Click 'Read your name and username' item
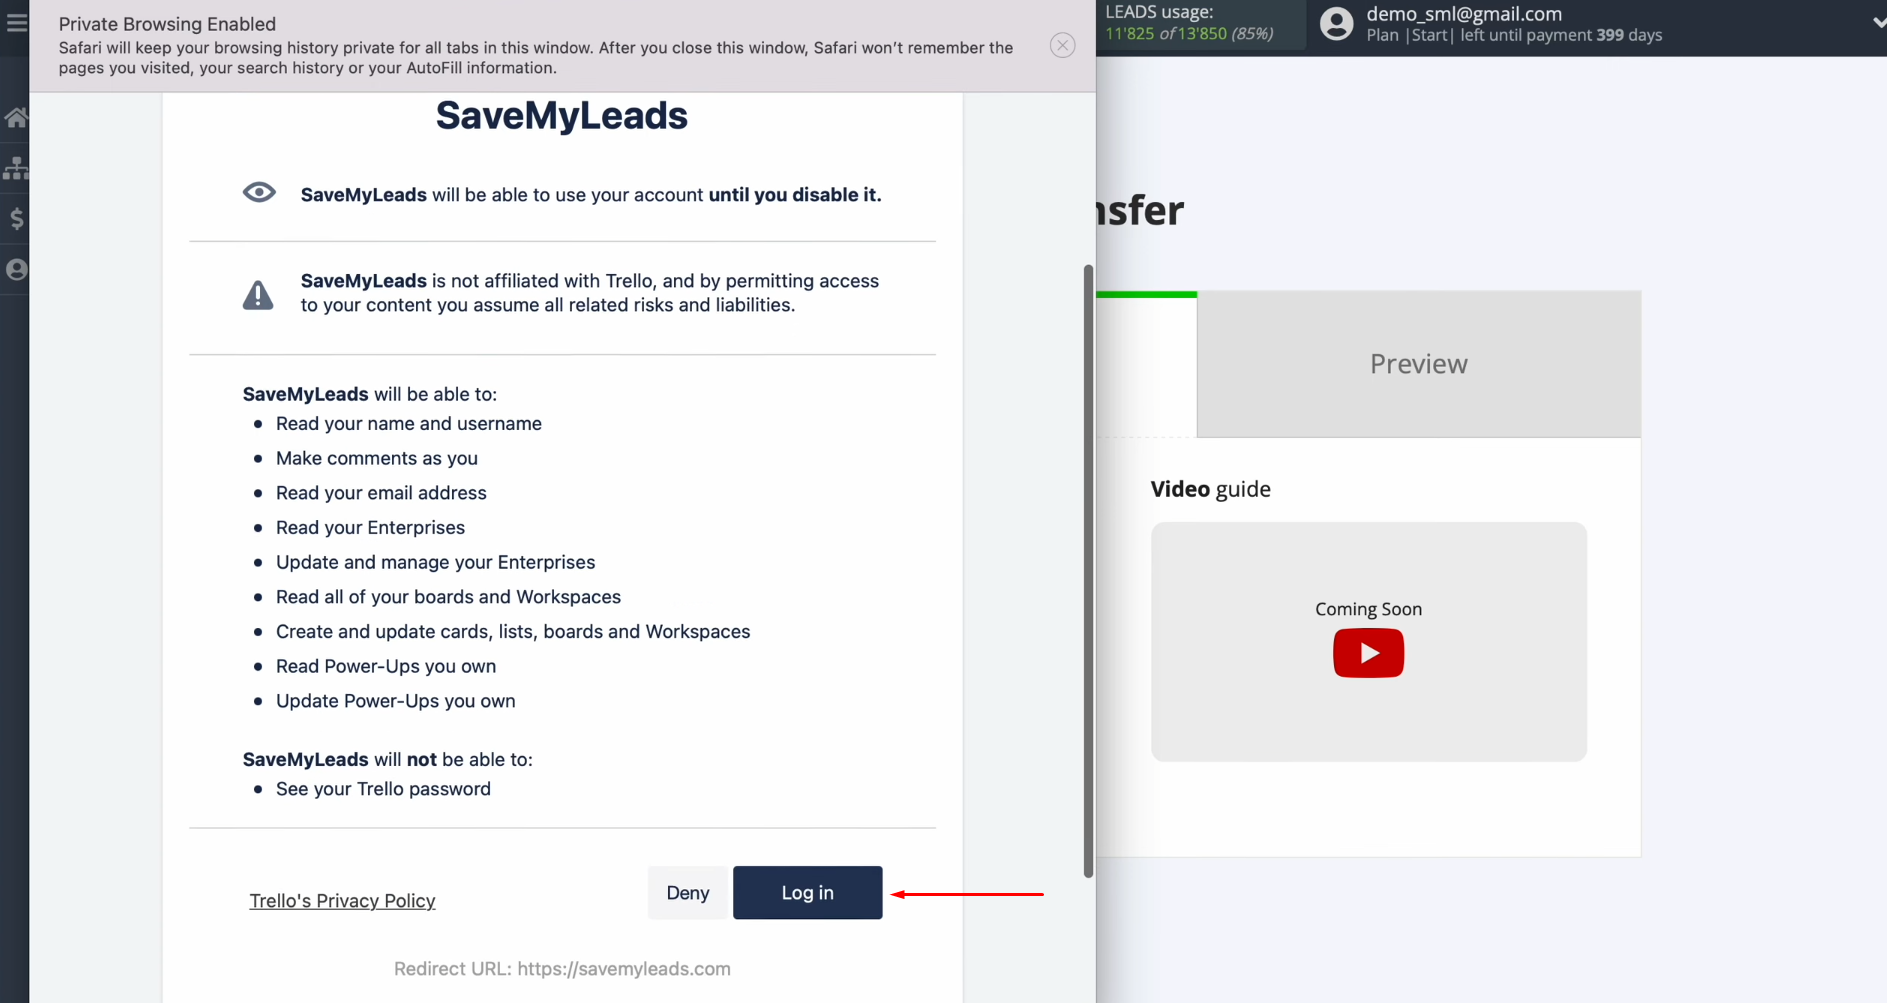 [x=409, y=423]
